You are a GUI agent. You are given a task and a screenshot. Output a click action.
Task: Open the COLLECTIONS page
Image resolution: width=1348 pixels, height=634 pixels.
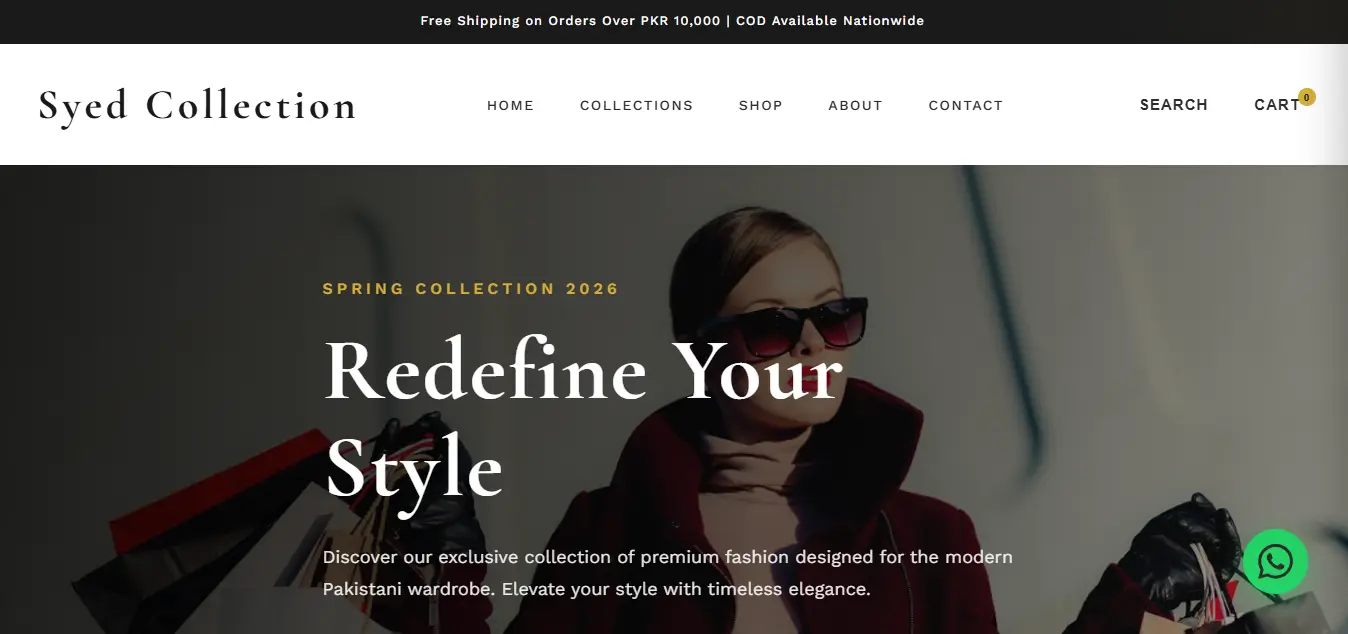[636, 105]
